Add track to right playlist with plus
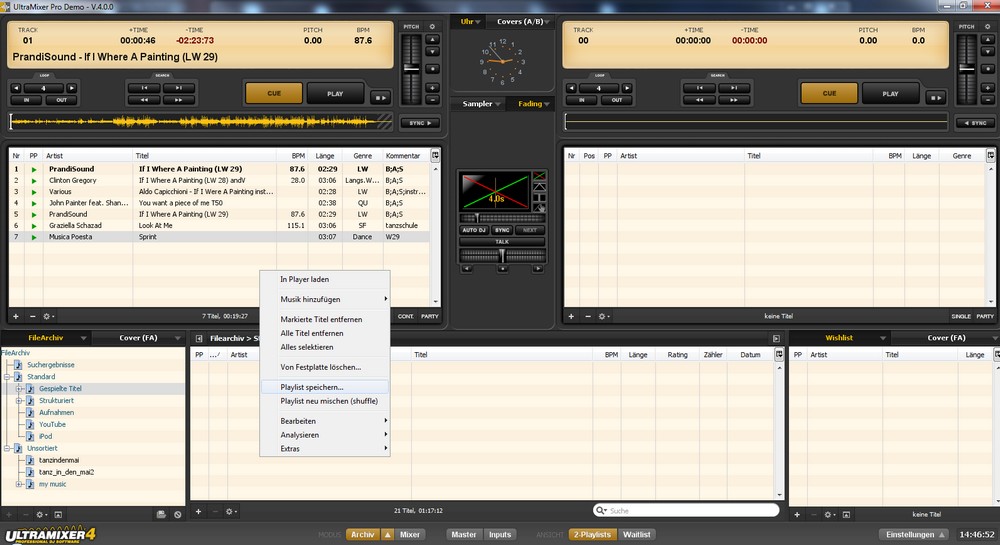 [571, 316]
